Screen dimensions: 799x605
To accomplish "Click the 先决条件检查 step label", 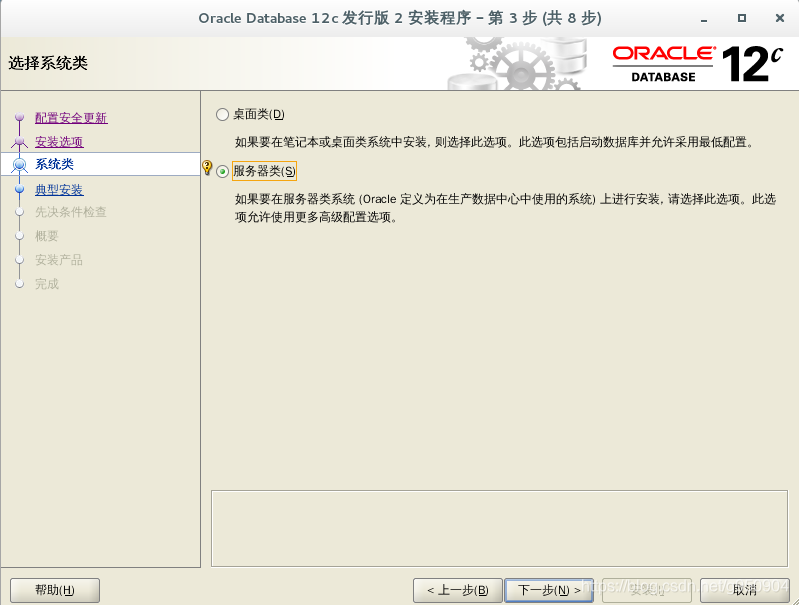I will (x=70, y=212).
